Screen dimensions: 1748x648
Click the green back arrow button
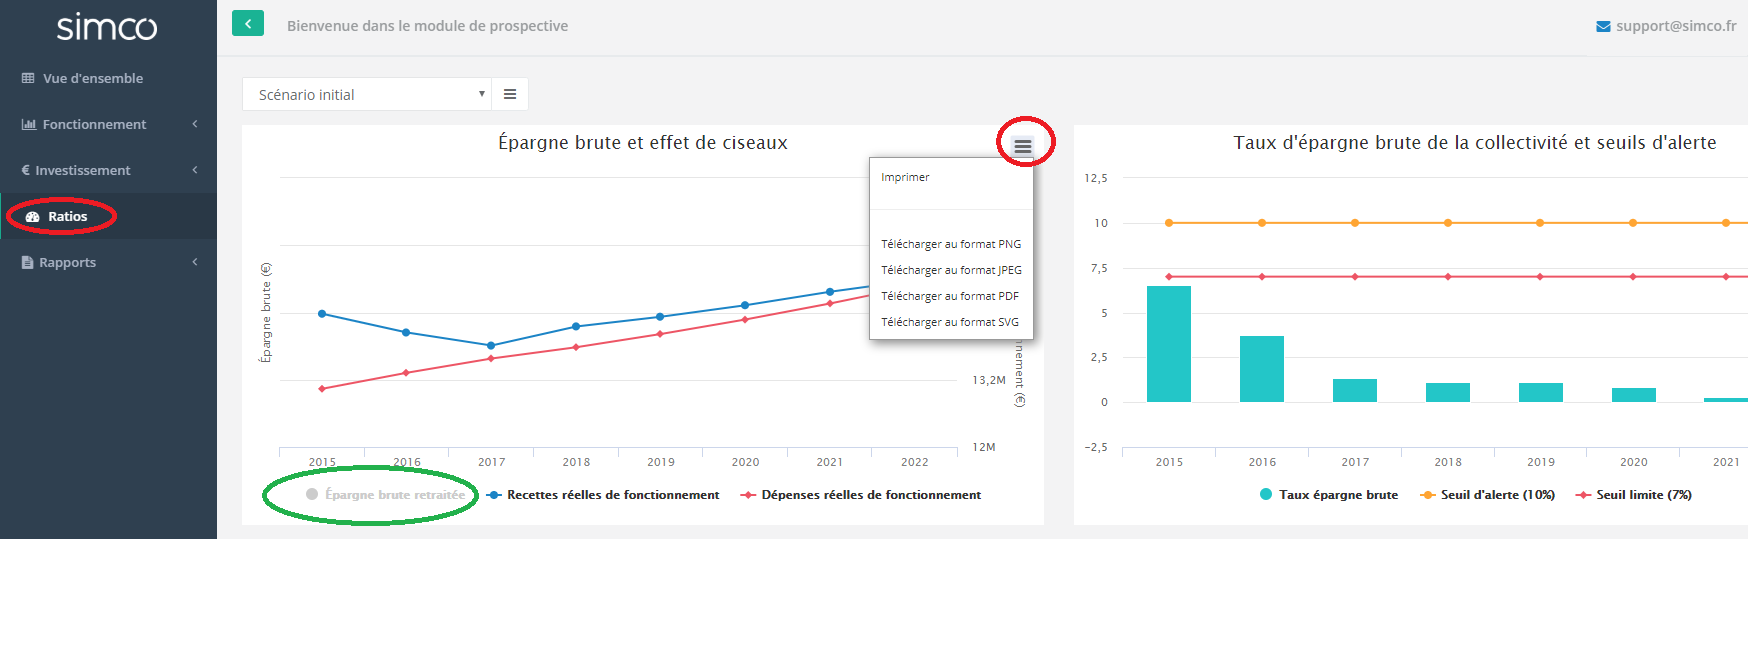248,24
